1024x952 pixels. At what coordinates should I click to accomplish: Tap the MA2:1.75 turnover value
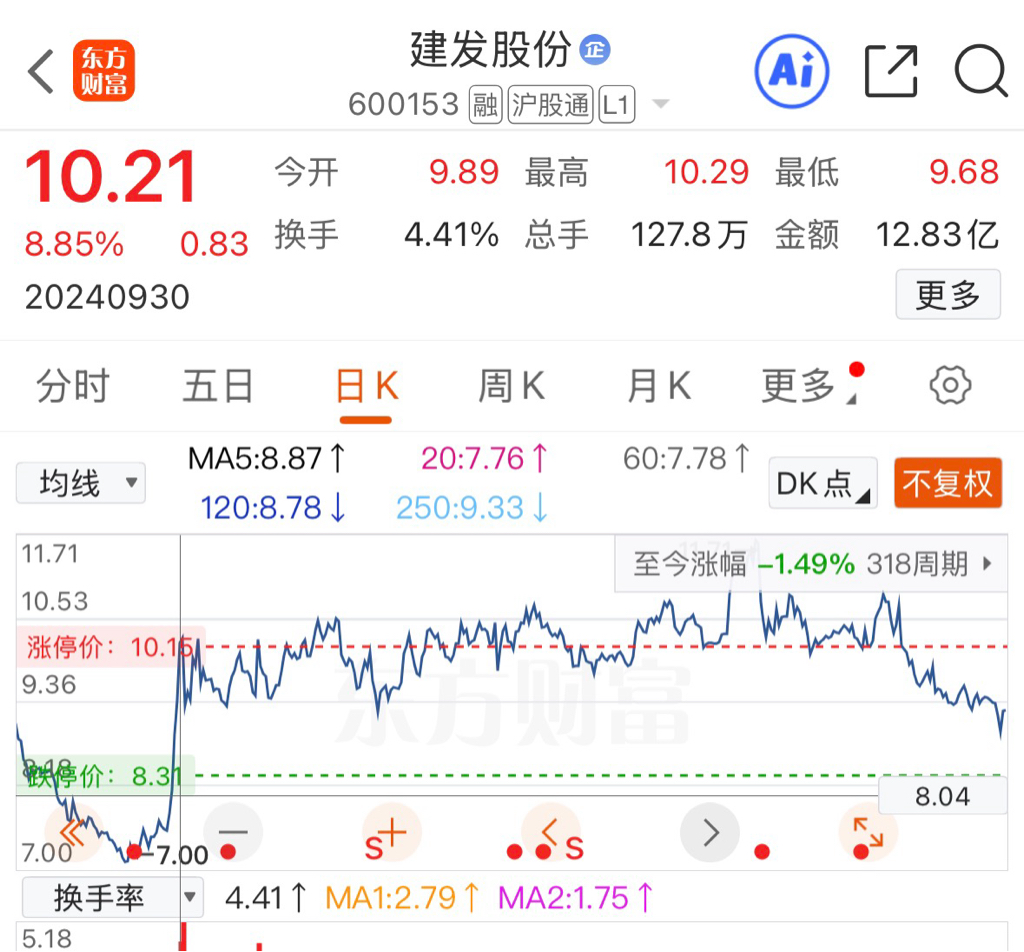pos(575,898)
